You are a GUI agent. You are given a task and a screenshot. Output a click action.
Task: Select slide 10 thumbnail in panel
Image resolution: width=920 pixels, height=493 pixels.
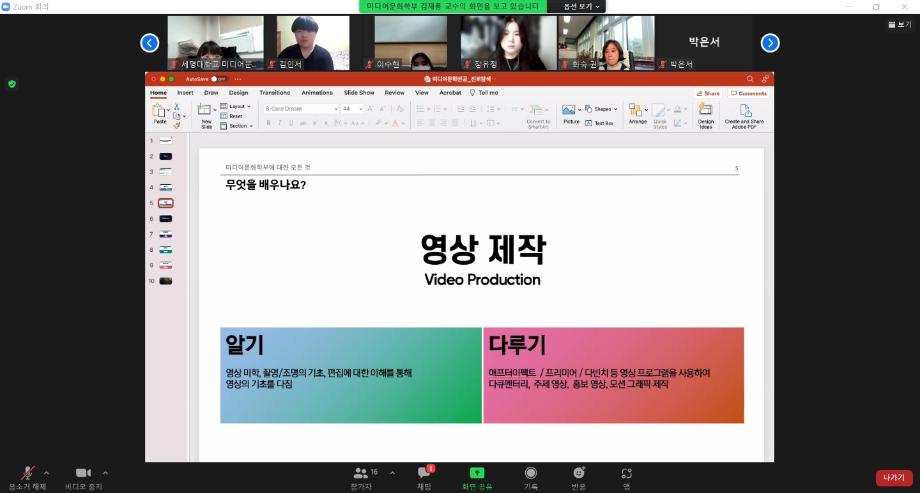[x=165, y=281]
